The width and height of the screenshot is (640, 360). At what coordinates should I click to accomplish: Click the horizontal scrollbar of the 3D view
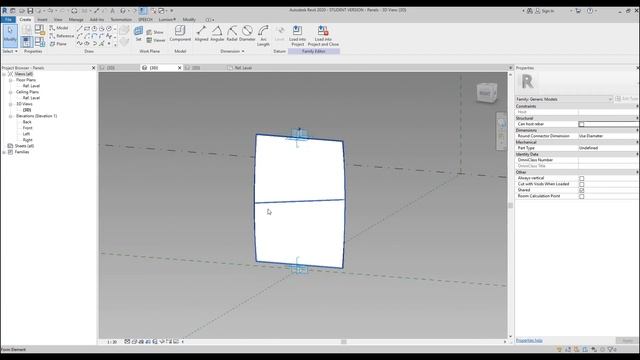click(344, 342)
